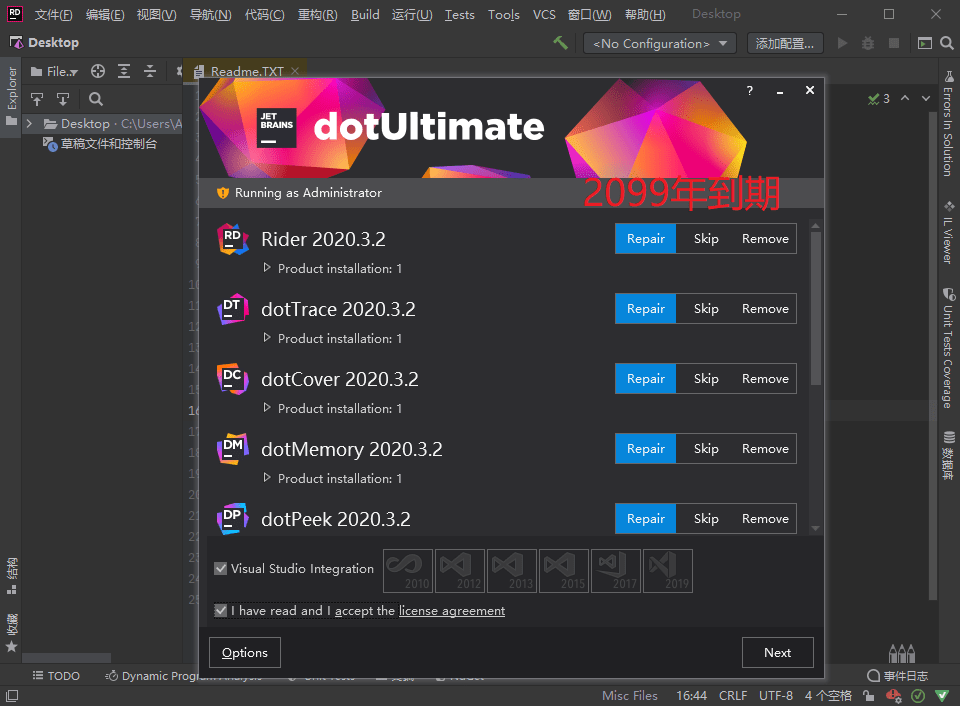Image resolution: width=960 pixels, height=706 pixels.
Task: Click the downward arrow icon in Explorer toolbar
Action: tap(63, 99)
